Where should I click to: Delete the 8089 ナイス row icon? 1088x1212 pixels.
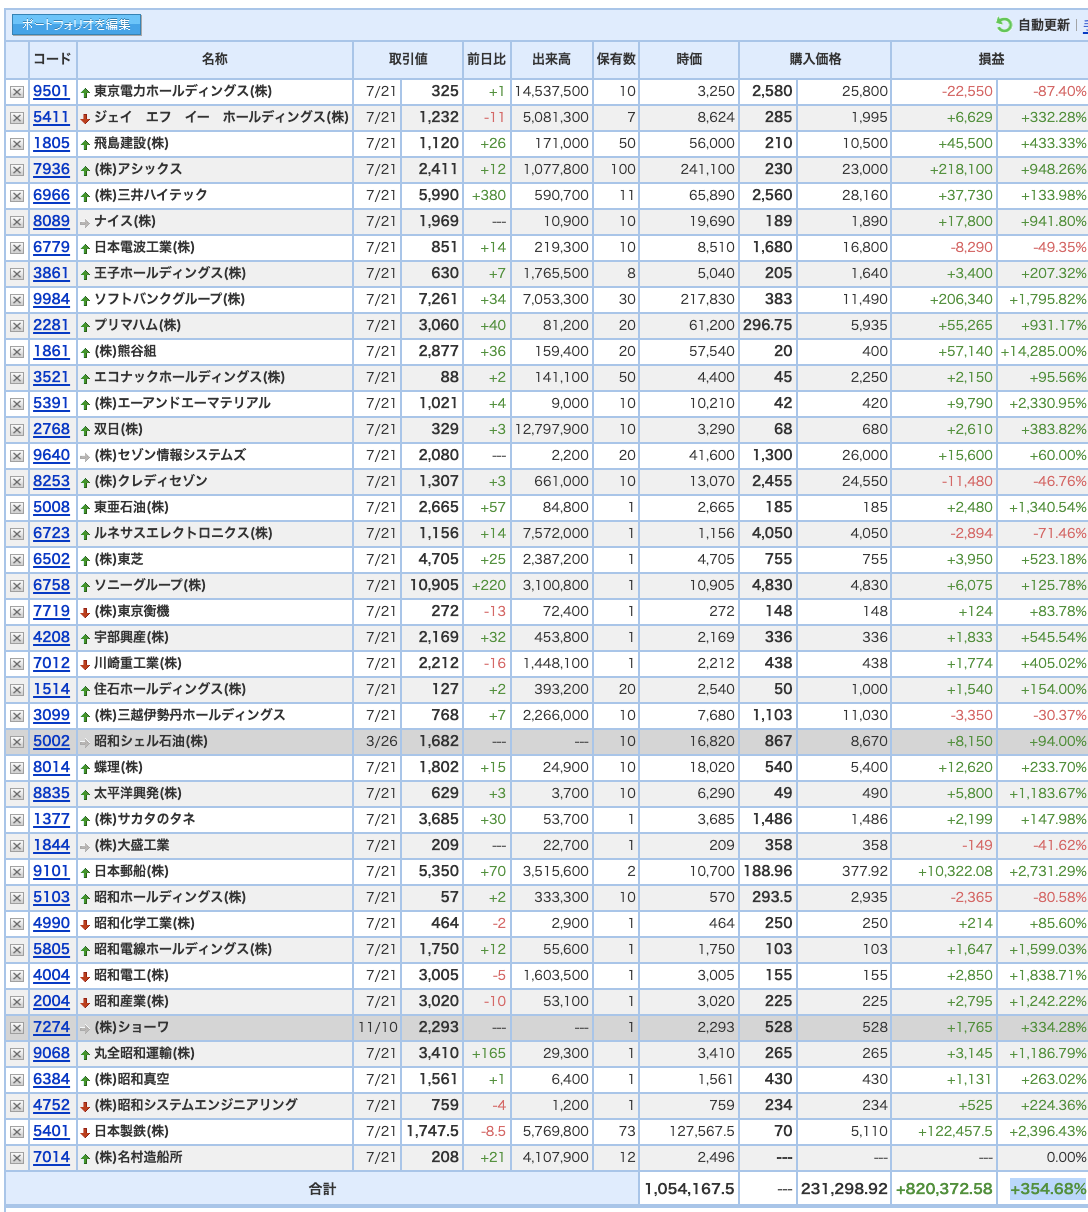tap(17, 222)
